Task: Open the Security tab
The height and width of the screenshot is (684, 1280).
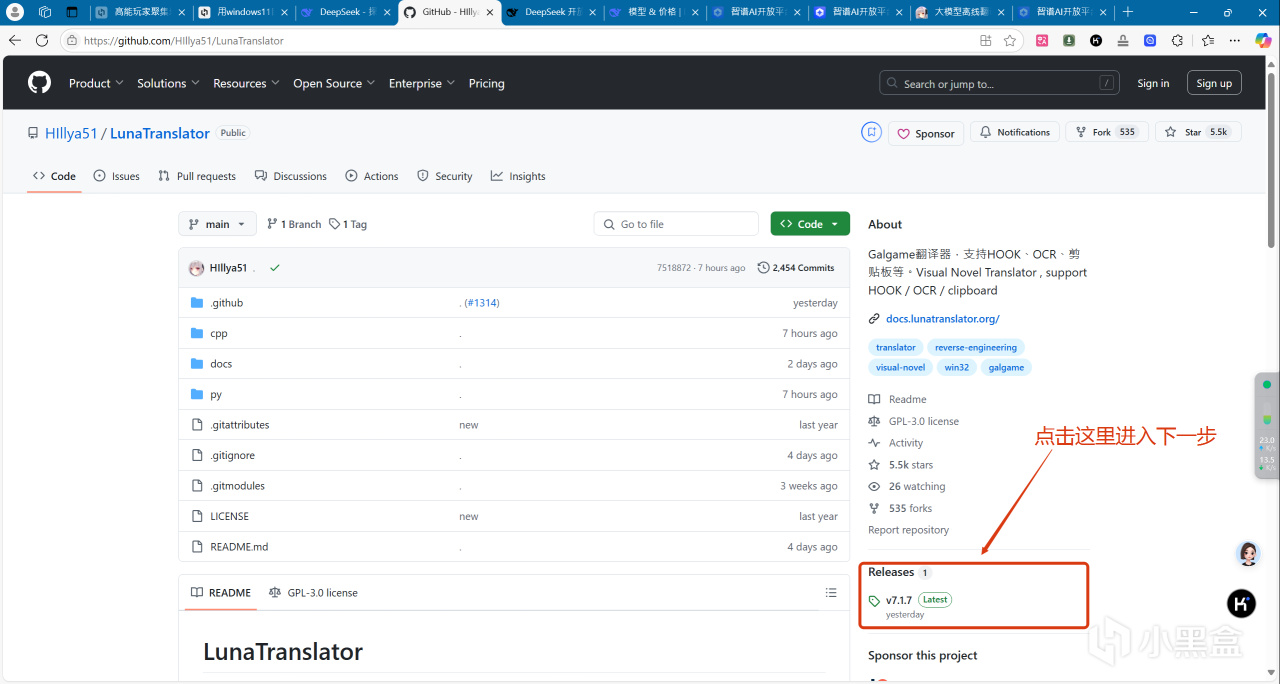Action: [x=444, y=176]
